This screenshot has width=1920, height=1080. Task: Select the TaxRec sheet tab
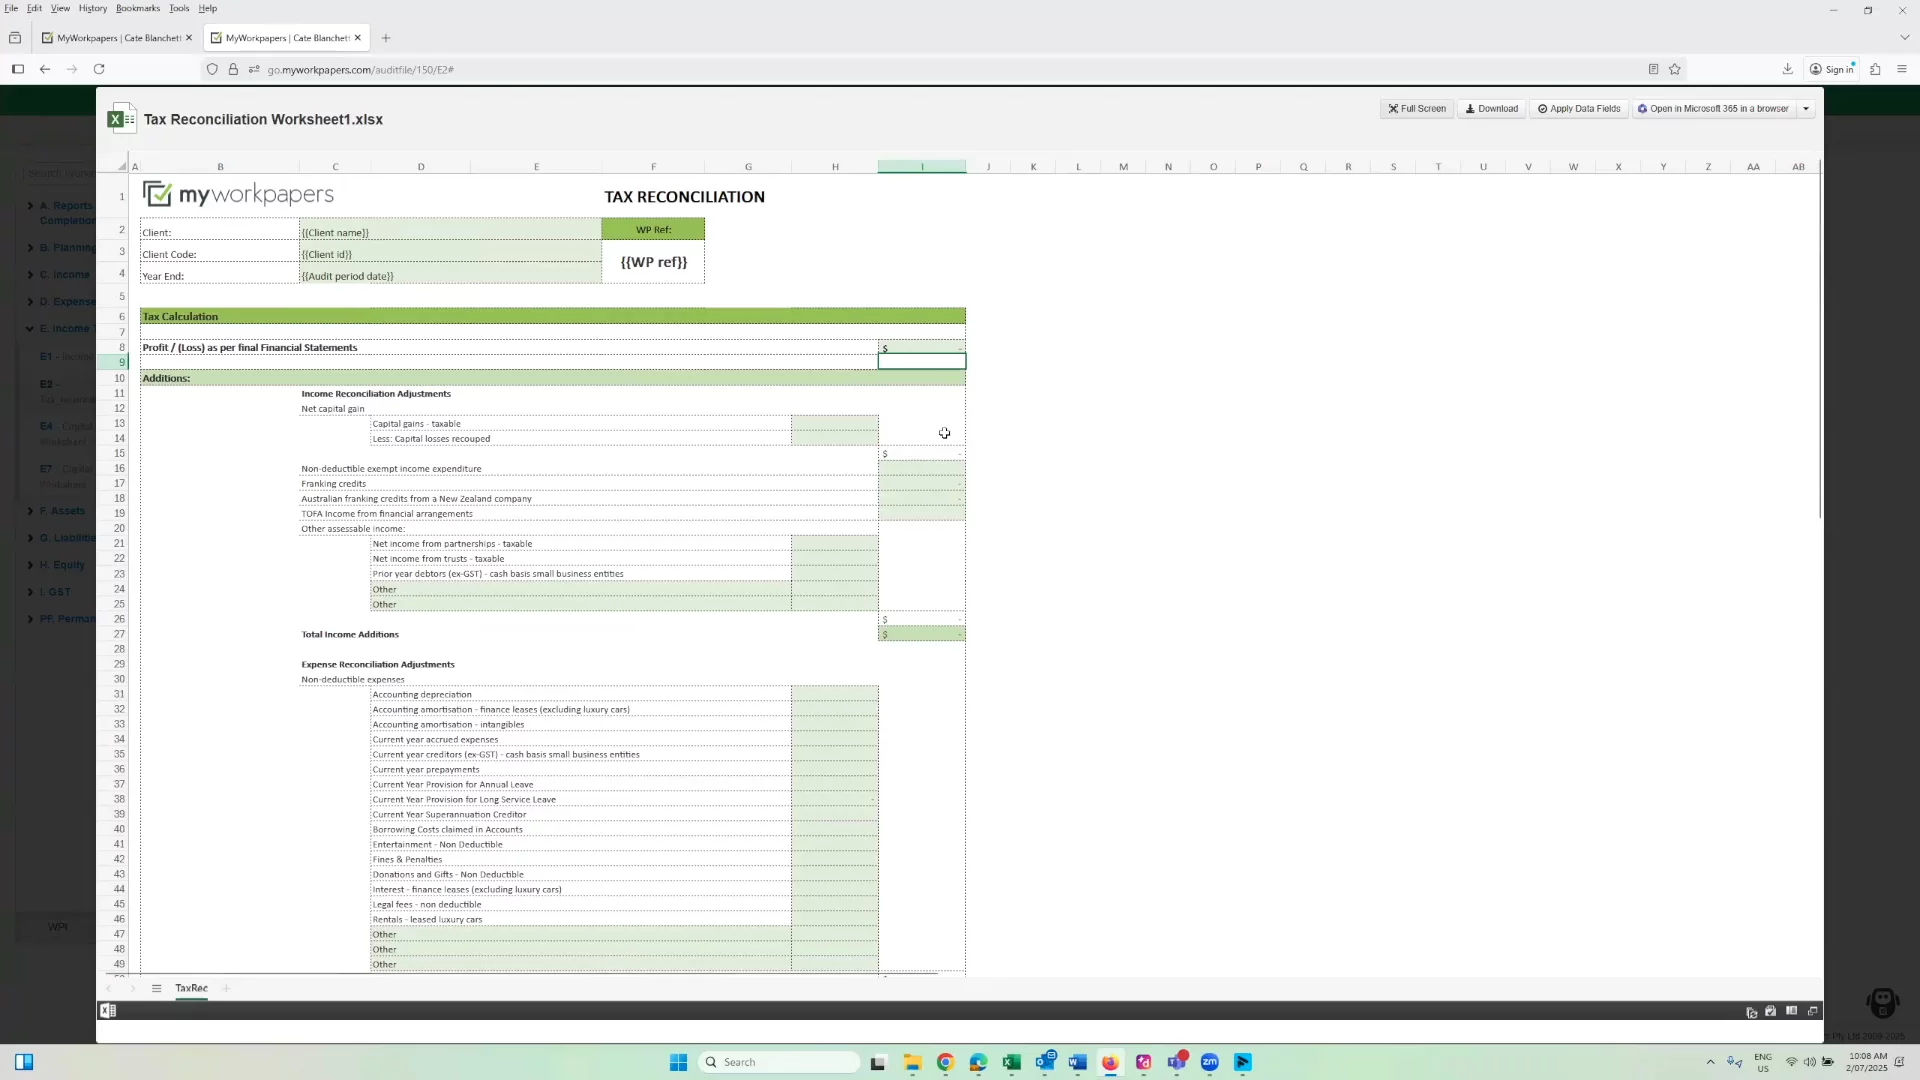[x=191, y=988]
